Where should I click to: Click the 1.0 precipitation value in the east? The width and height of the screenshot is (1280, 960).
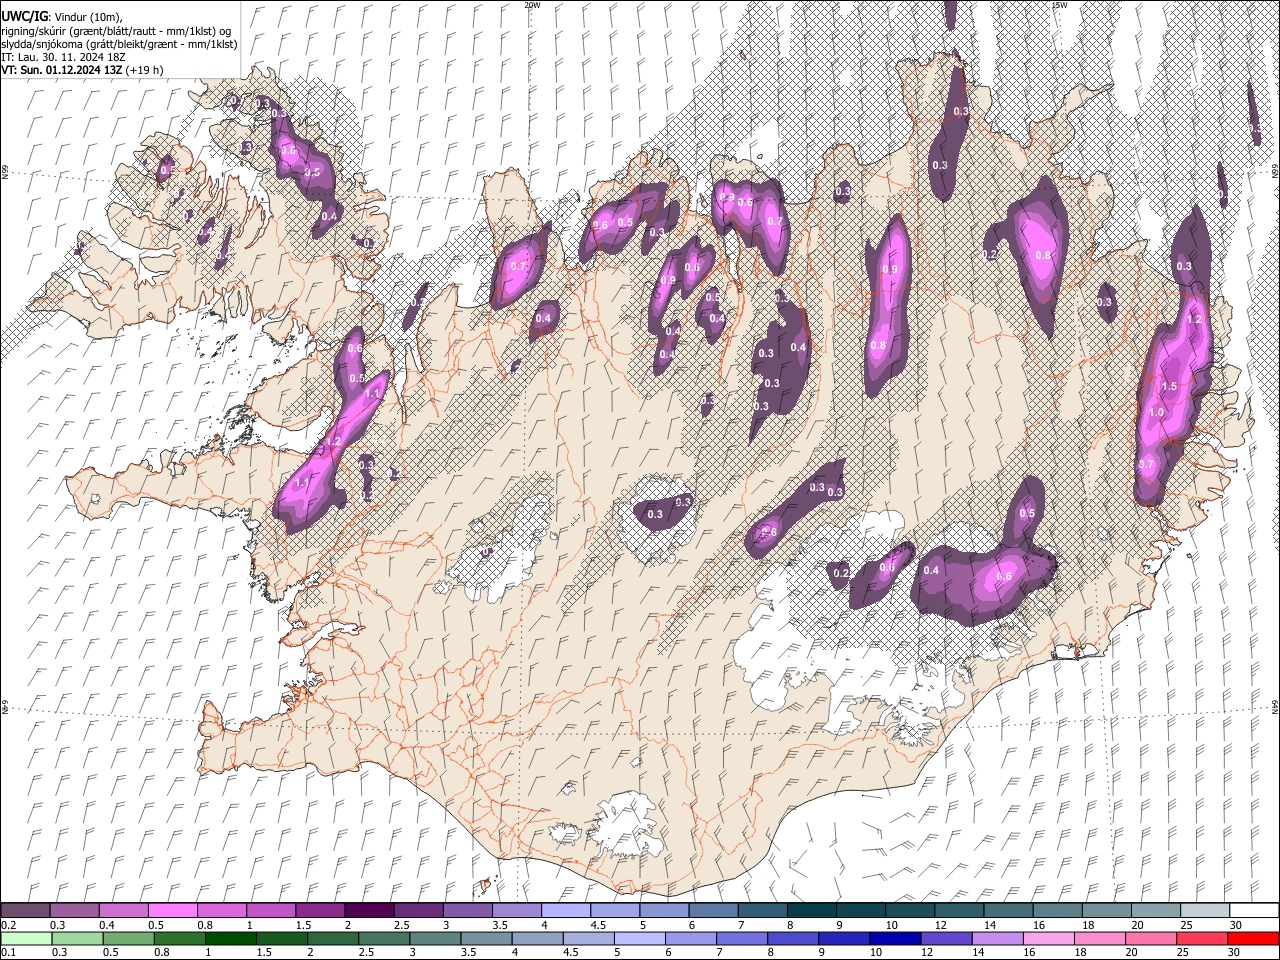1157,412
